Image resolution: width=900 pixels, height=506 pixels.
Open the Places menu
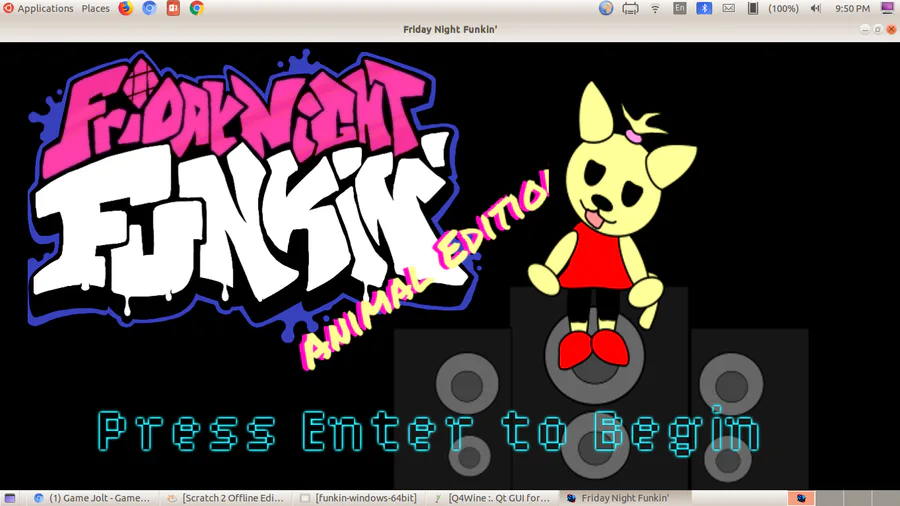click(x=95, y=8)
